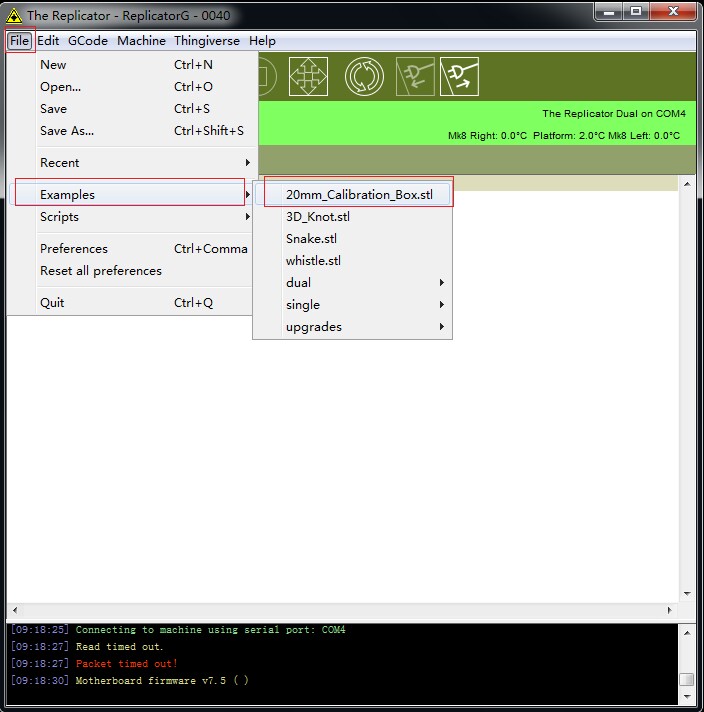Select Save in the File menu
This screenshot has height=712, width=704.
[132, 109]
